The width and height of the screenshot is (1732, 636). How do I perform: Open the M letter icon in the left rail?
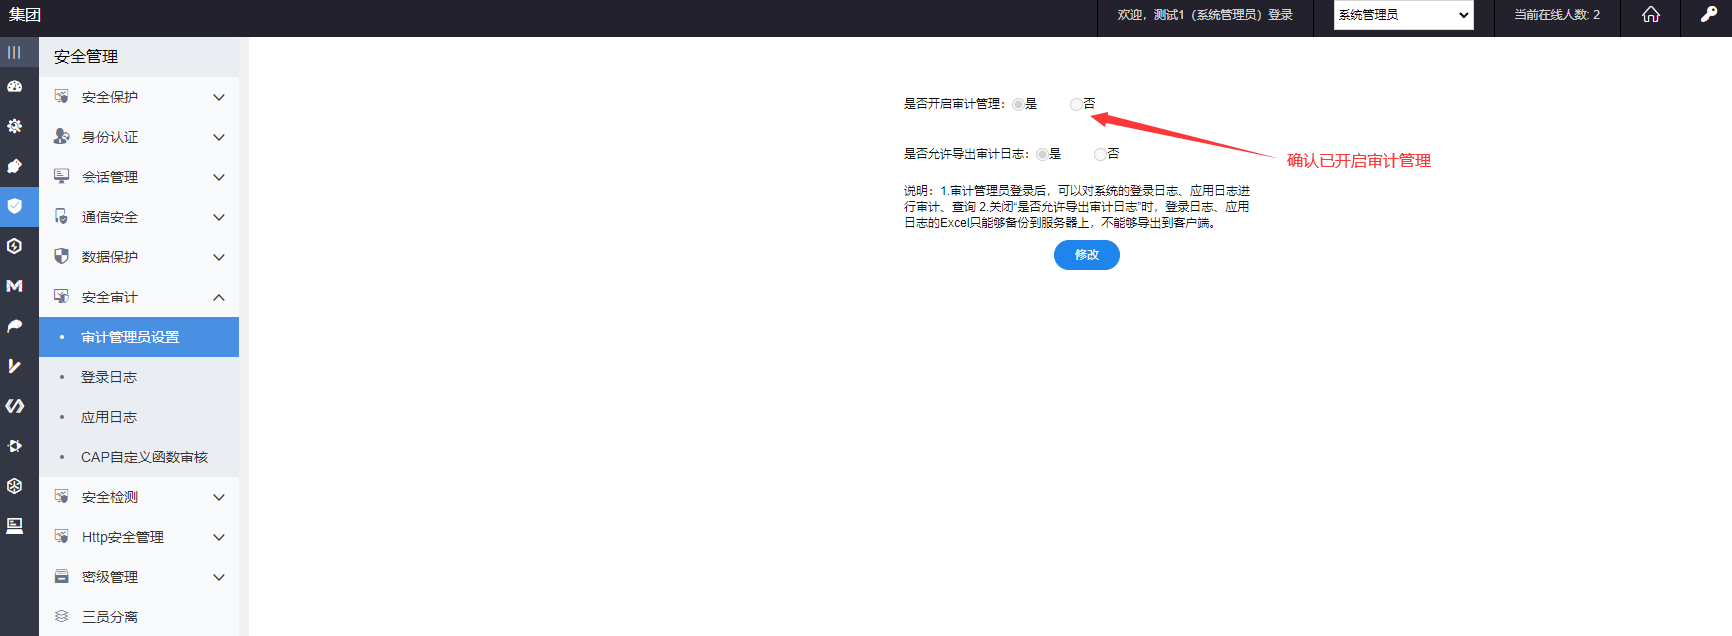pyautogui.click(x=14, y=286)
